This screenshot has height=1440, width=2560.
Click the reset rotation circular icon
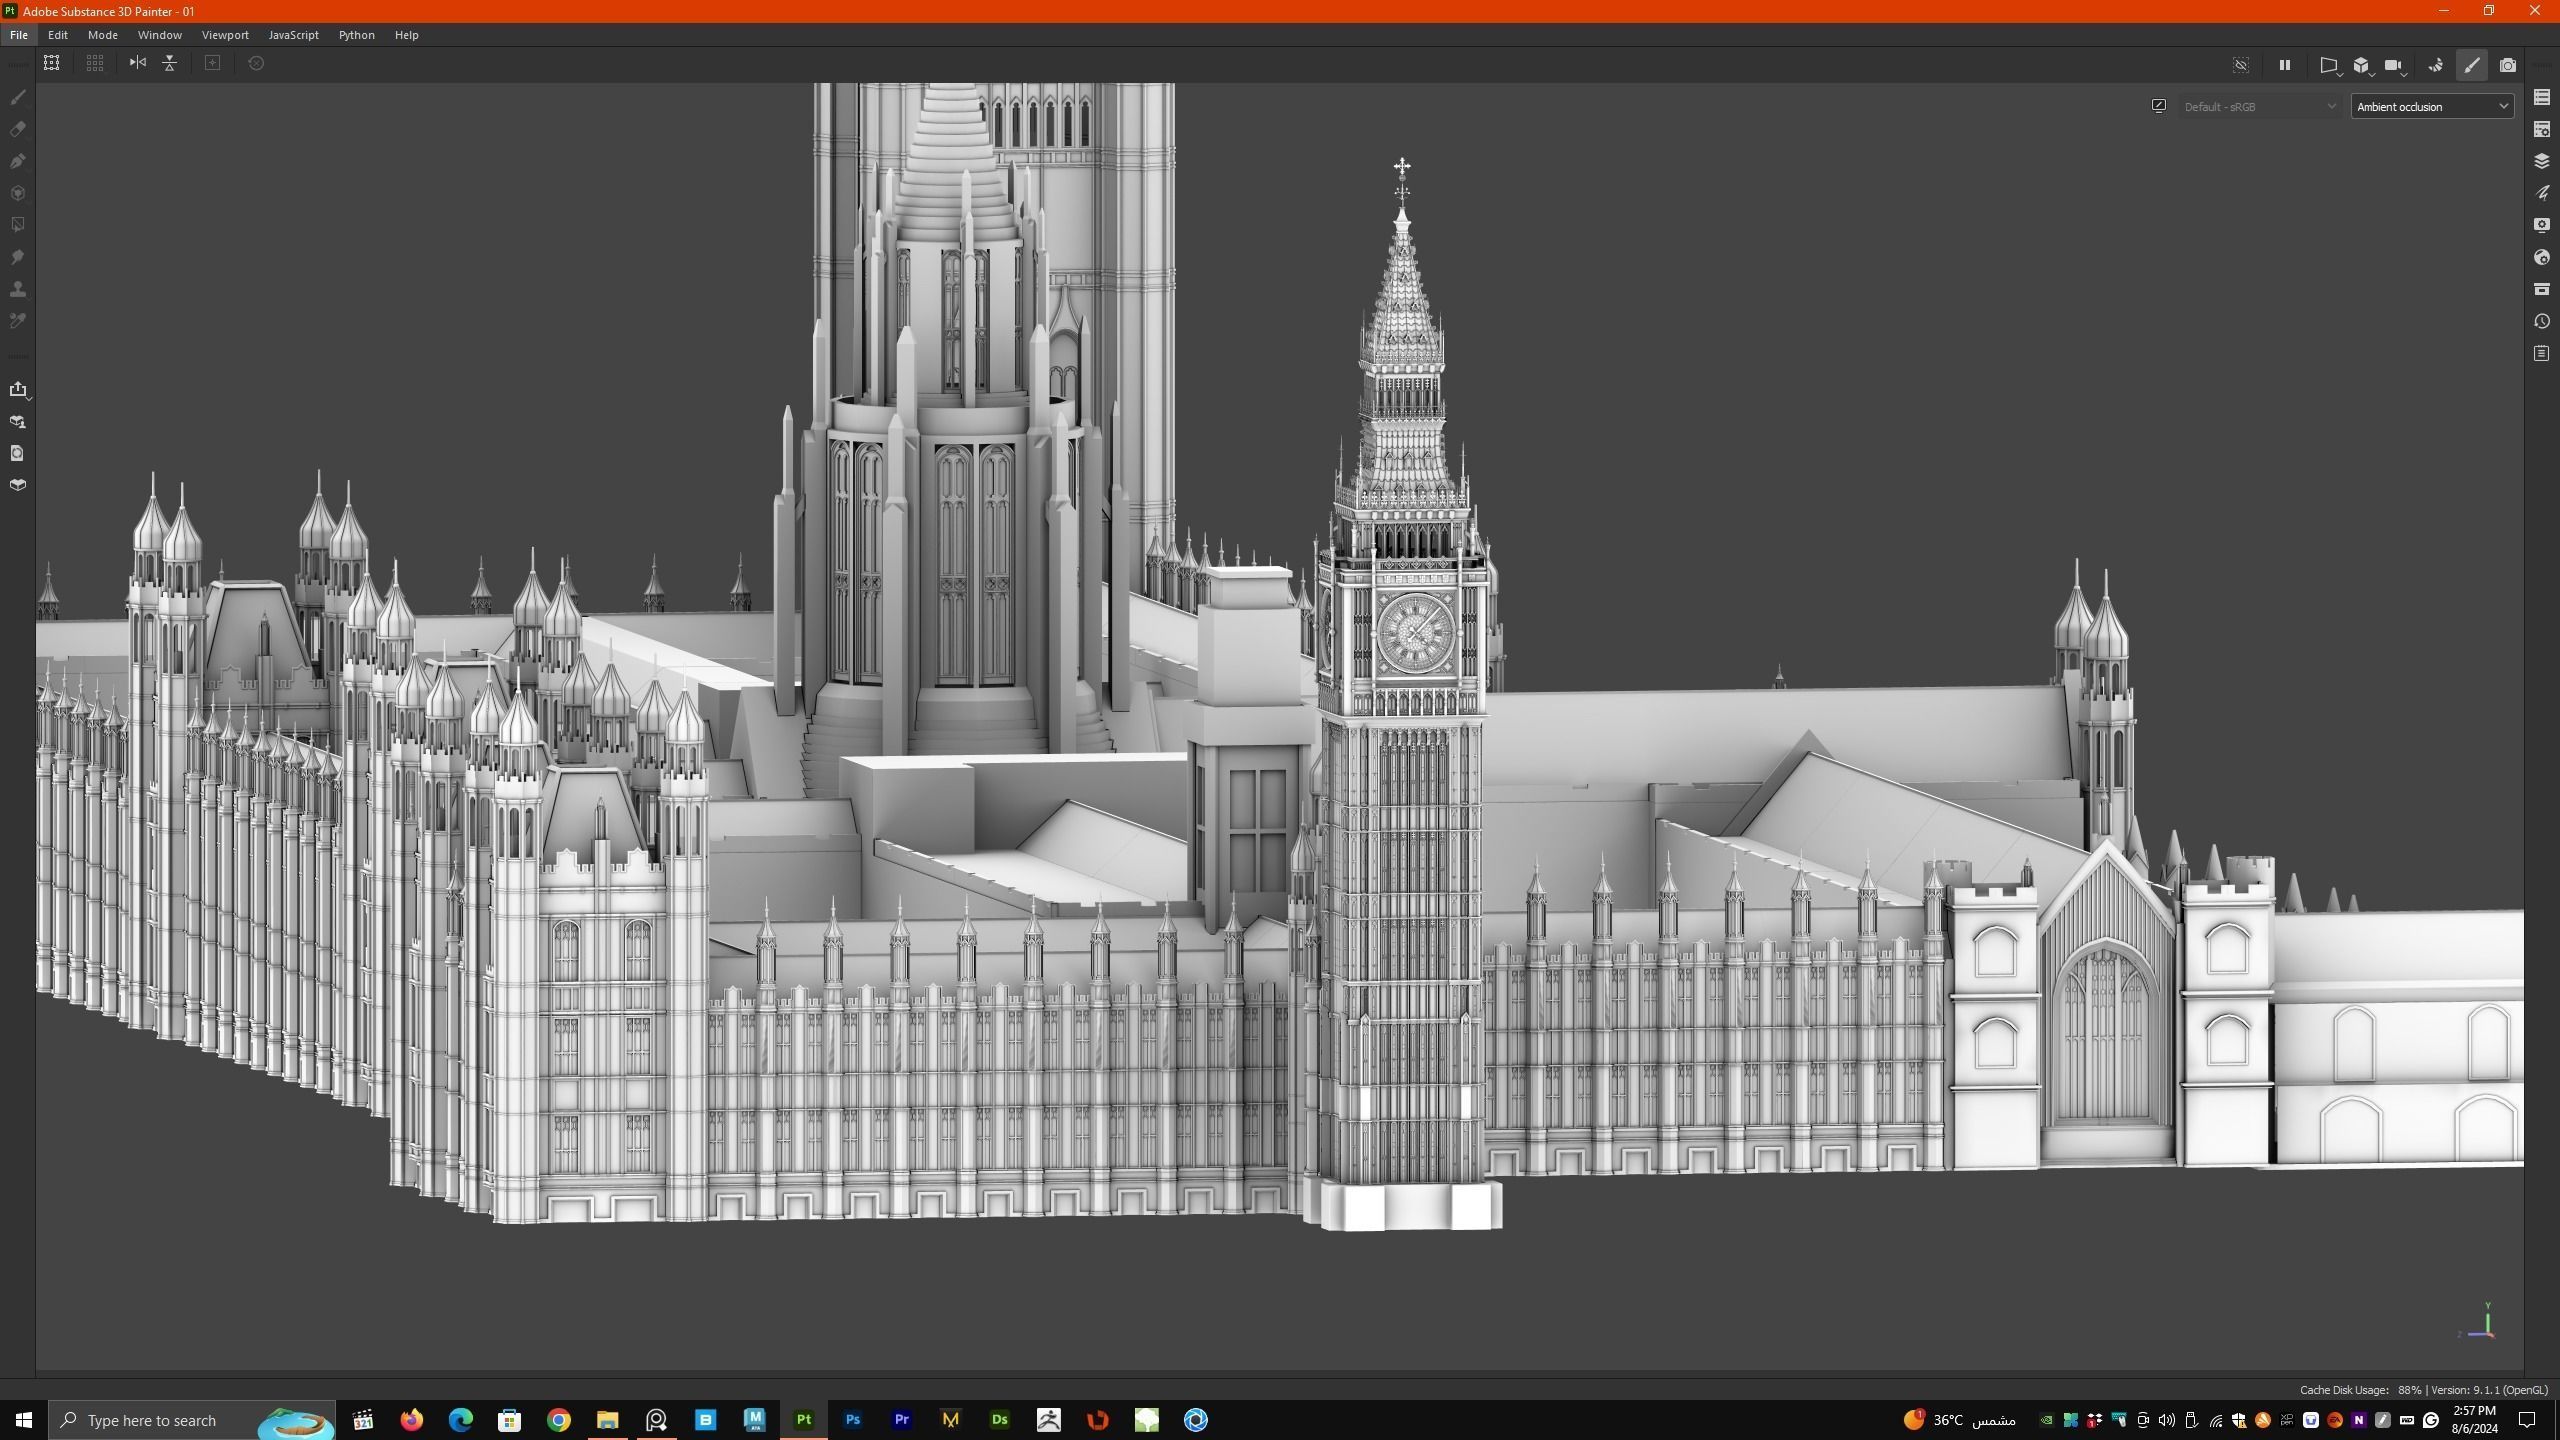[256, 63]
